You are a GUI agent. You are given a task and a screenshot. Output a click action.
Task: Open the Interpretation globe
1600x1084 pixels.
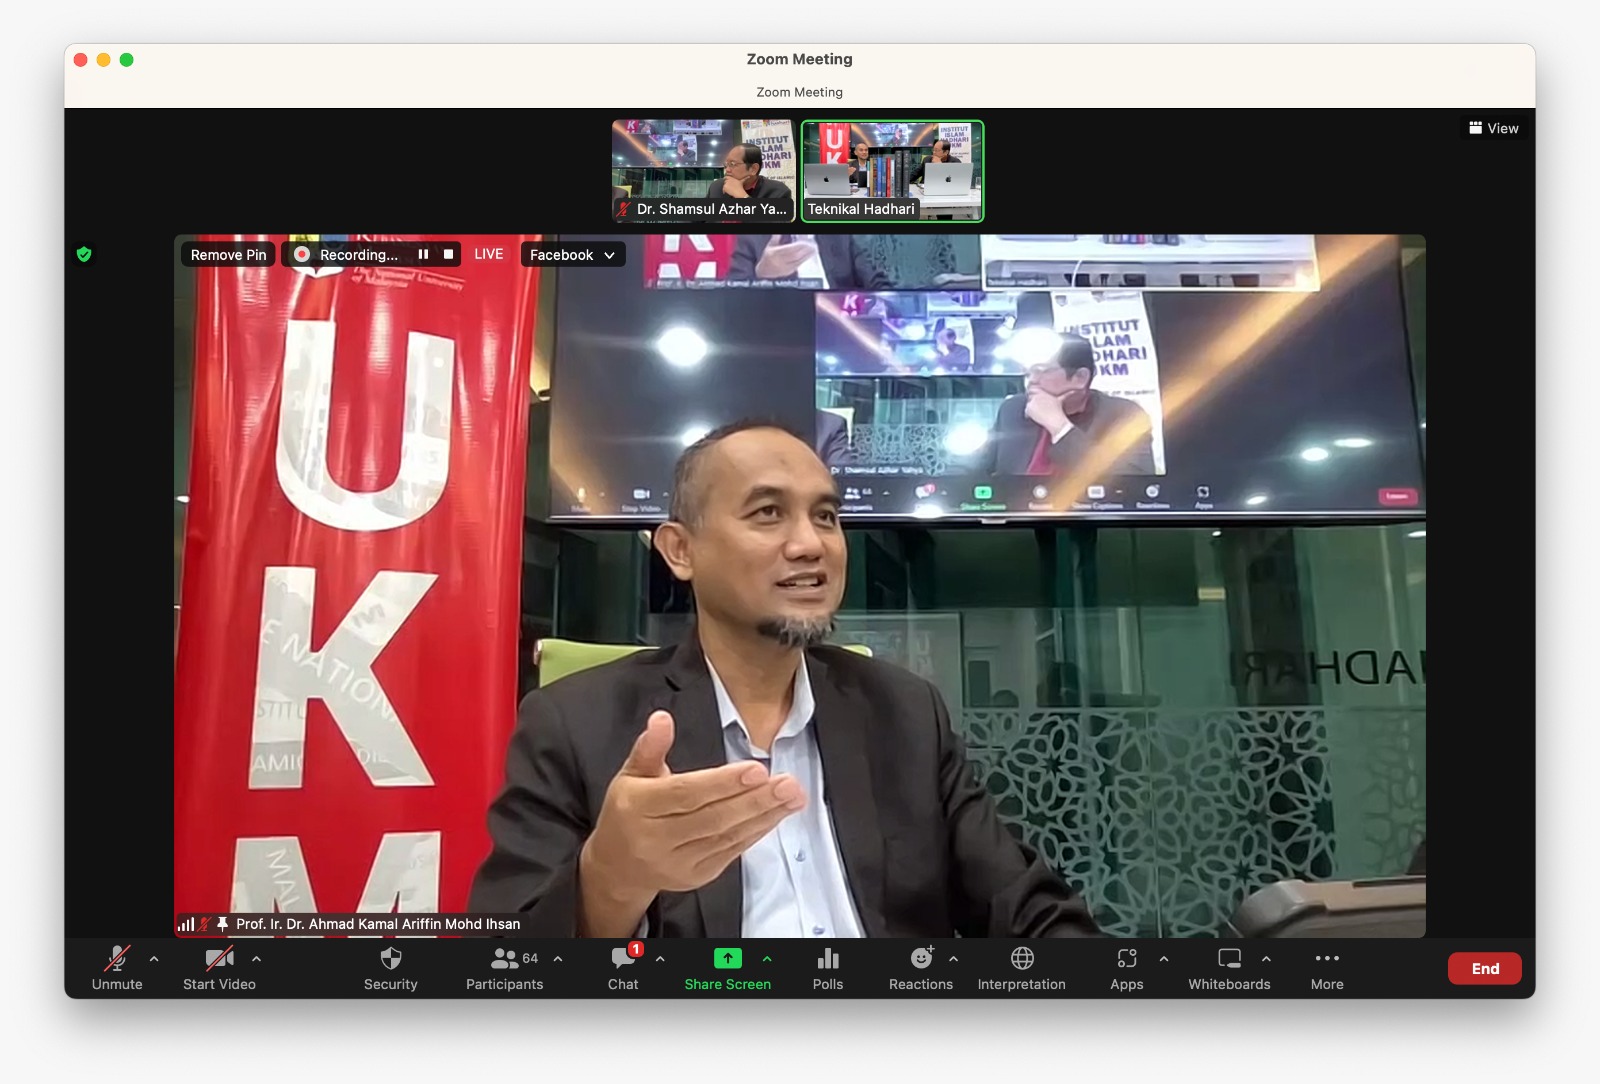pos(1021,968)
